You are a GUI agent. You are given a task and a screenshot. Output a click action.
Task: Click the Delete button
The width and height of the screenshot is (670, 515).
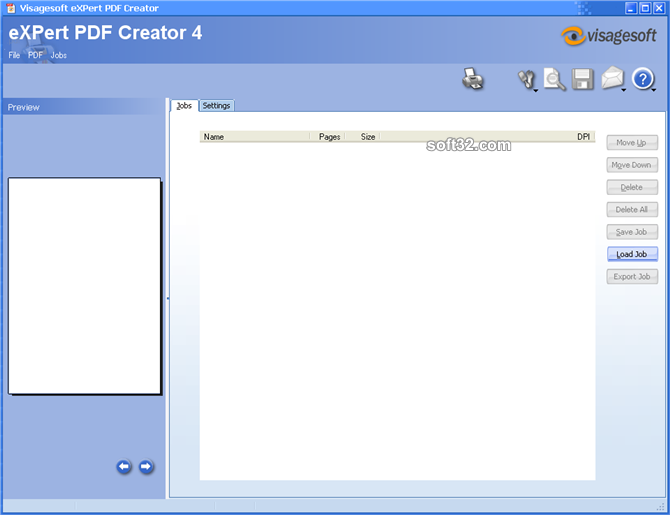[x=632, y=187]
